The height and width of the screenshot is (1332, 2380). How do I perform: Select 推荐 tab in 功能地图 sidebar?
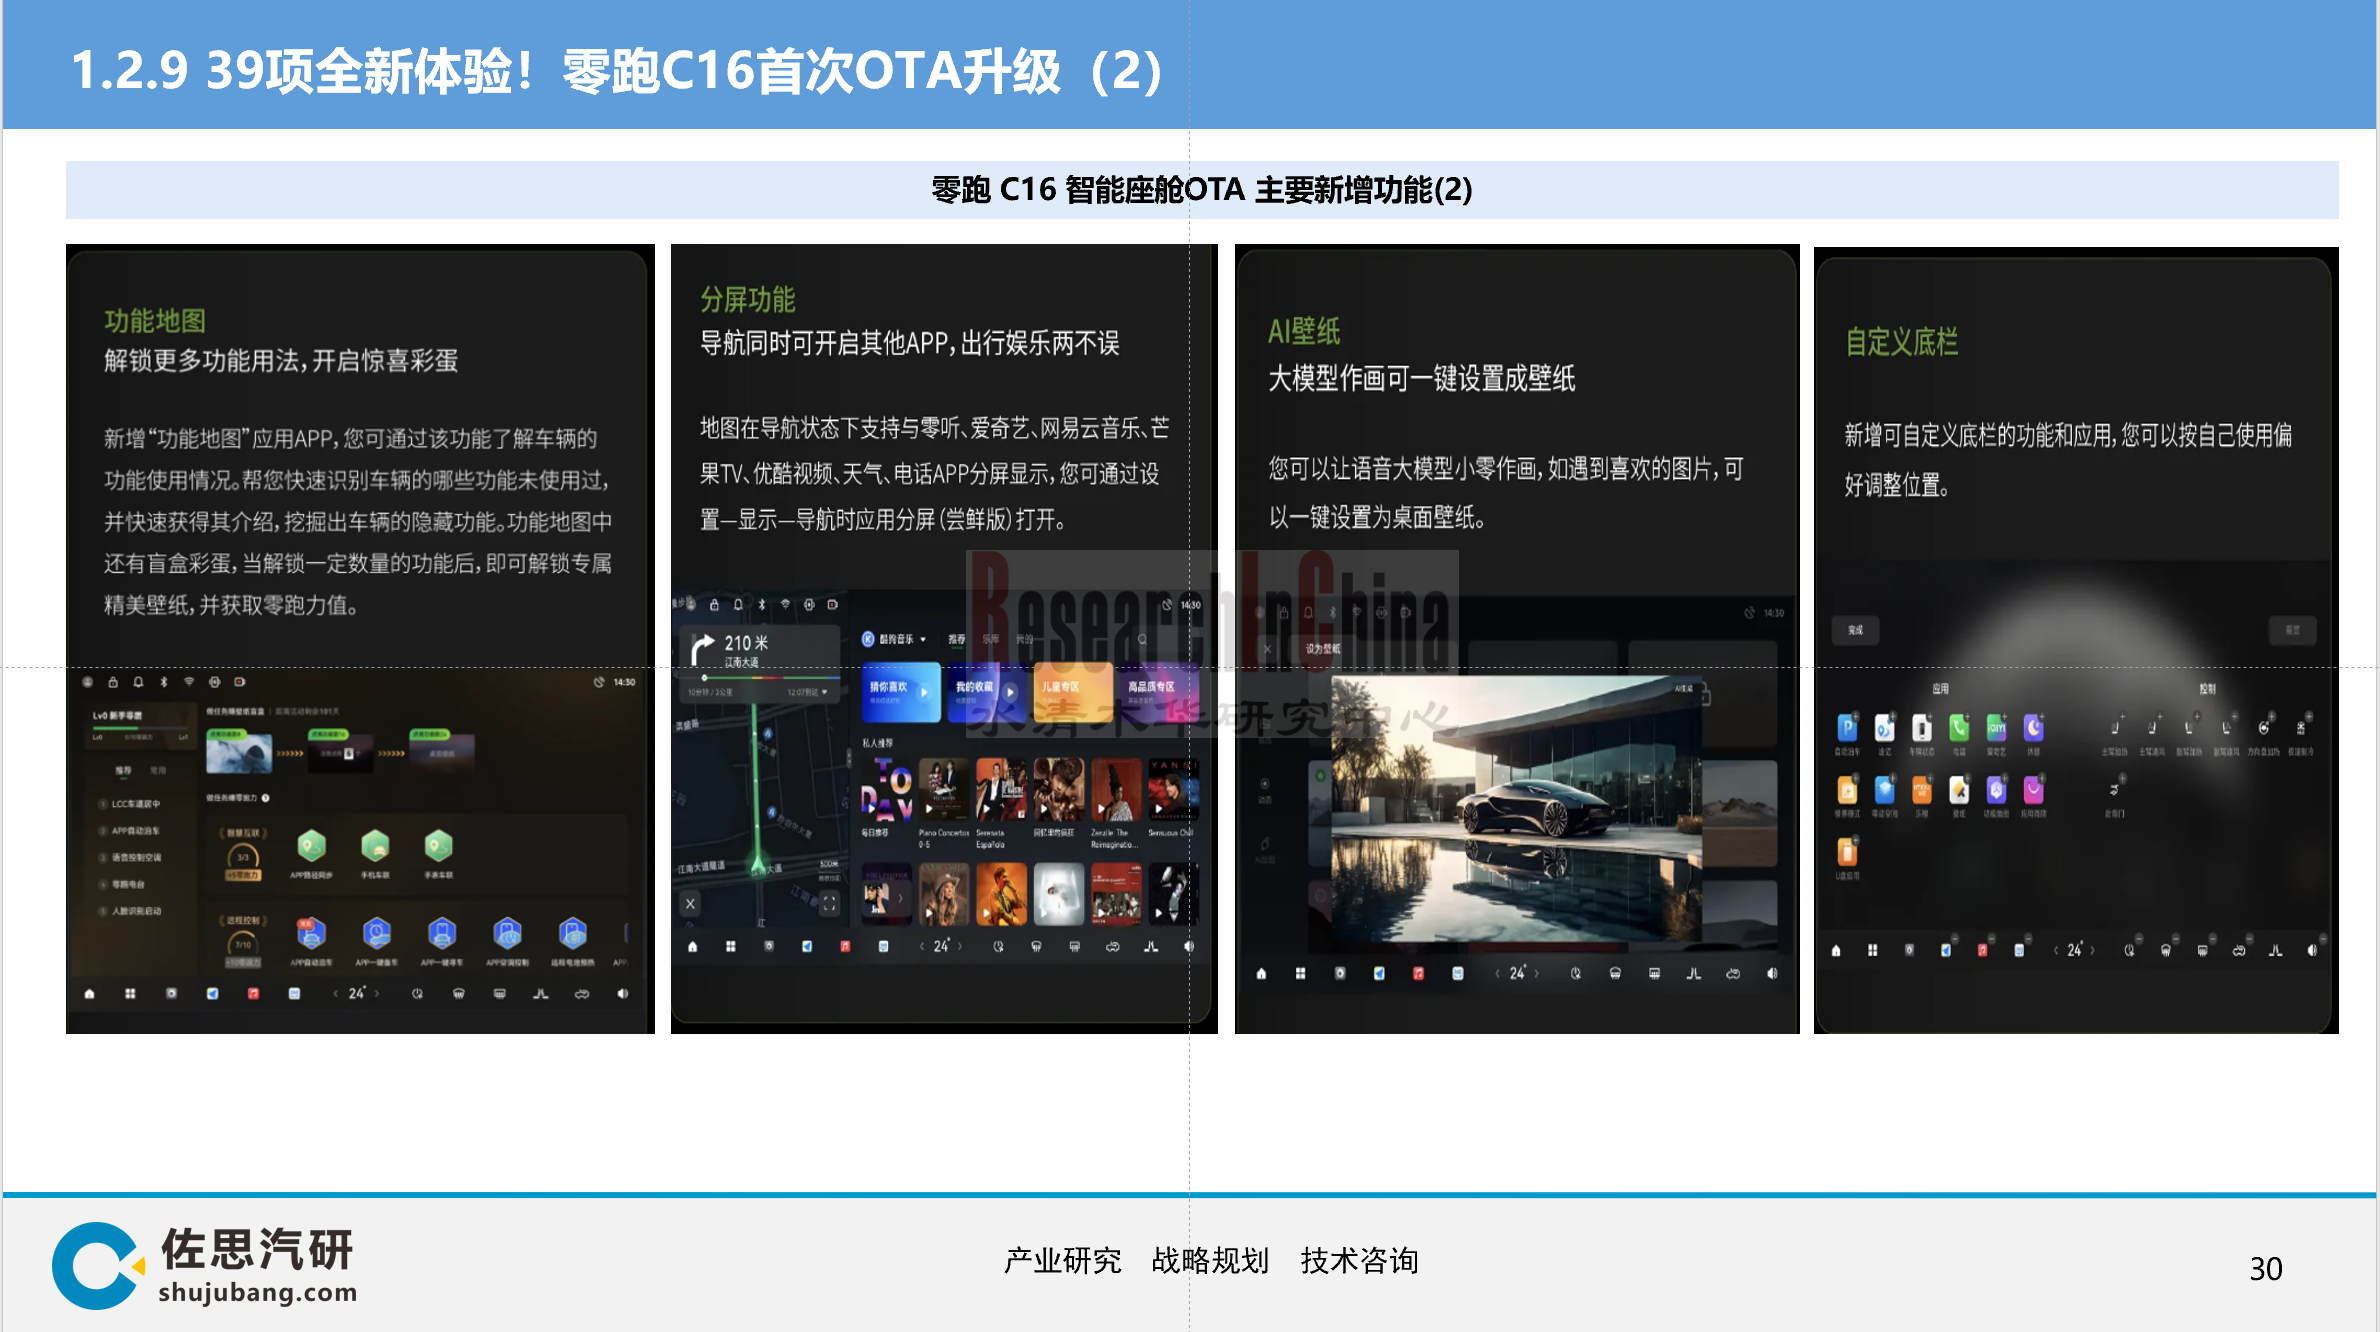coord(123,771)
